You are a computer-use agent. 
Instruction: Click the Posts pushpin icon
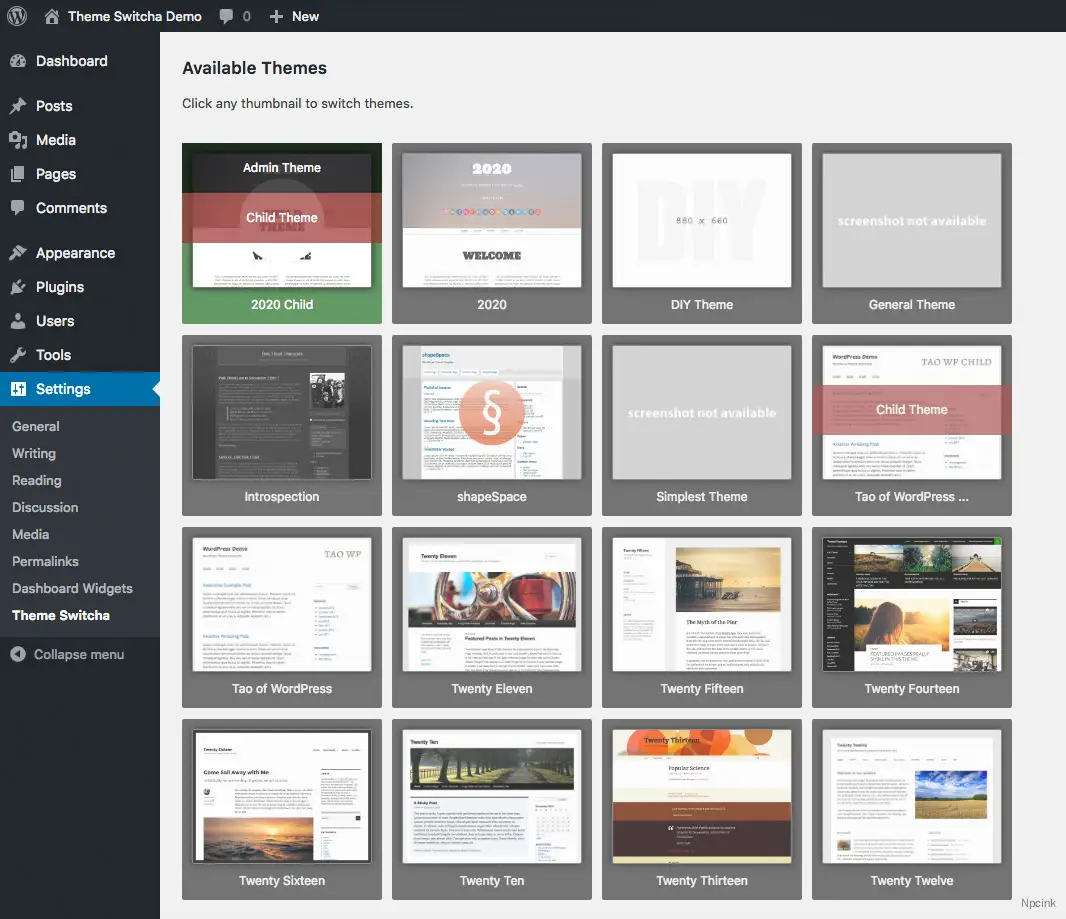18,106
